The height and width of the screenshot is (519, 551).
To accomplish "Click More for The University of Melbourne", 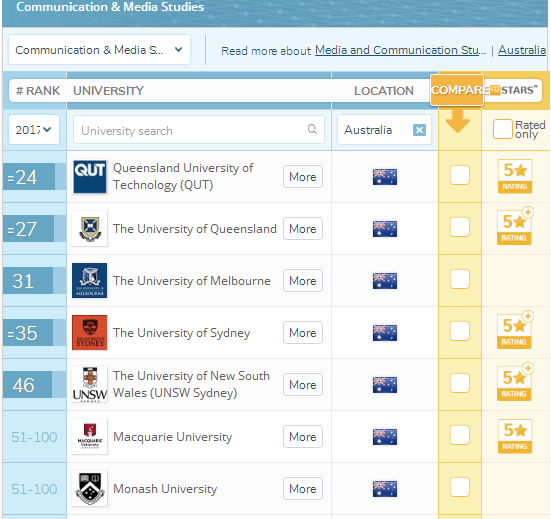I will pos(303,281).
